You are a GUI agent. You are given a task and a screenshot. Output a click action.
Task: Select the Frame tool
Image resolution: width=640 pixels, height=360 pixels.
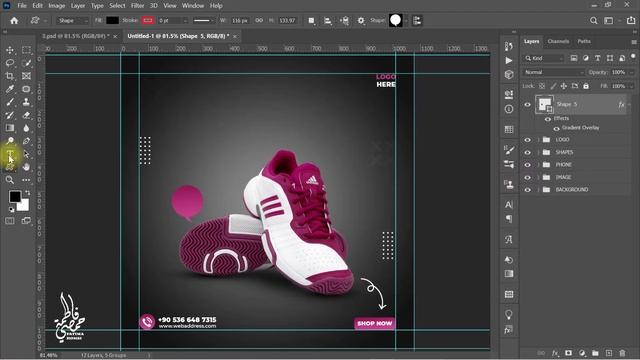click(x=26, y=76)
